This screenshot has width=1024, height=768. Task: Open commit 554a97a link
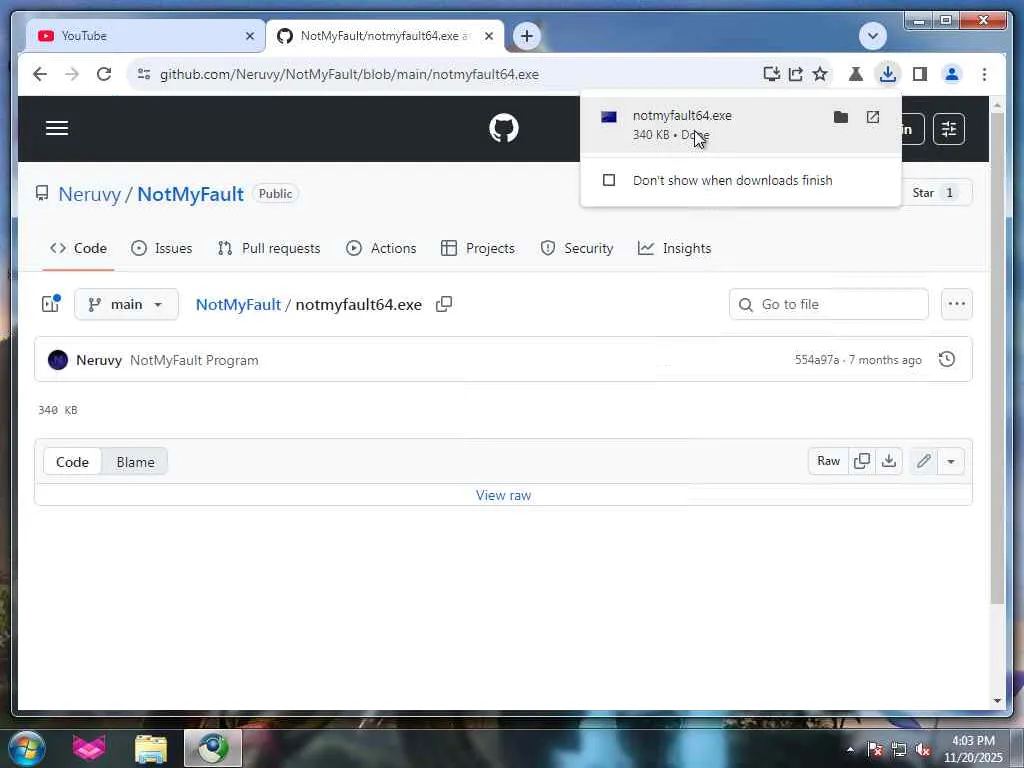pyautogui.click(x=816, y=360)
